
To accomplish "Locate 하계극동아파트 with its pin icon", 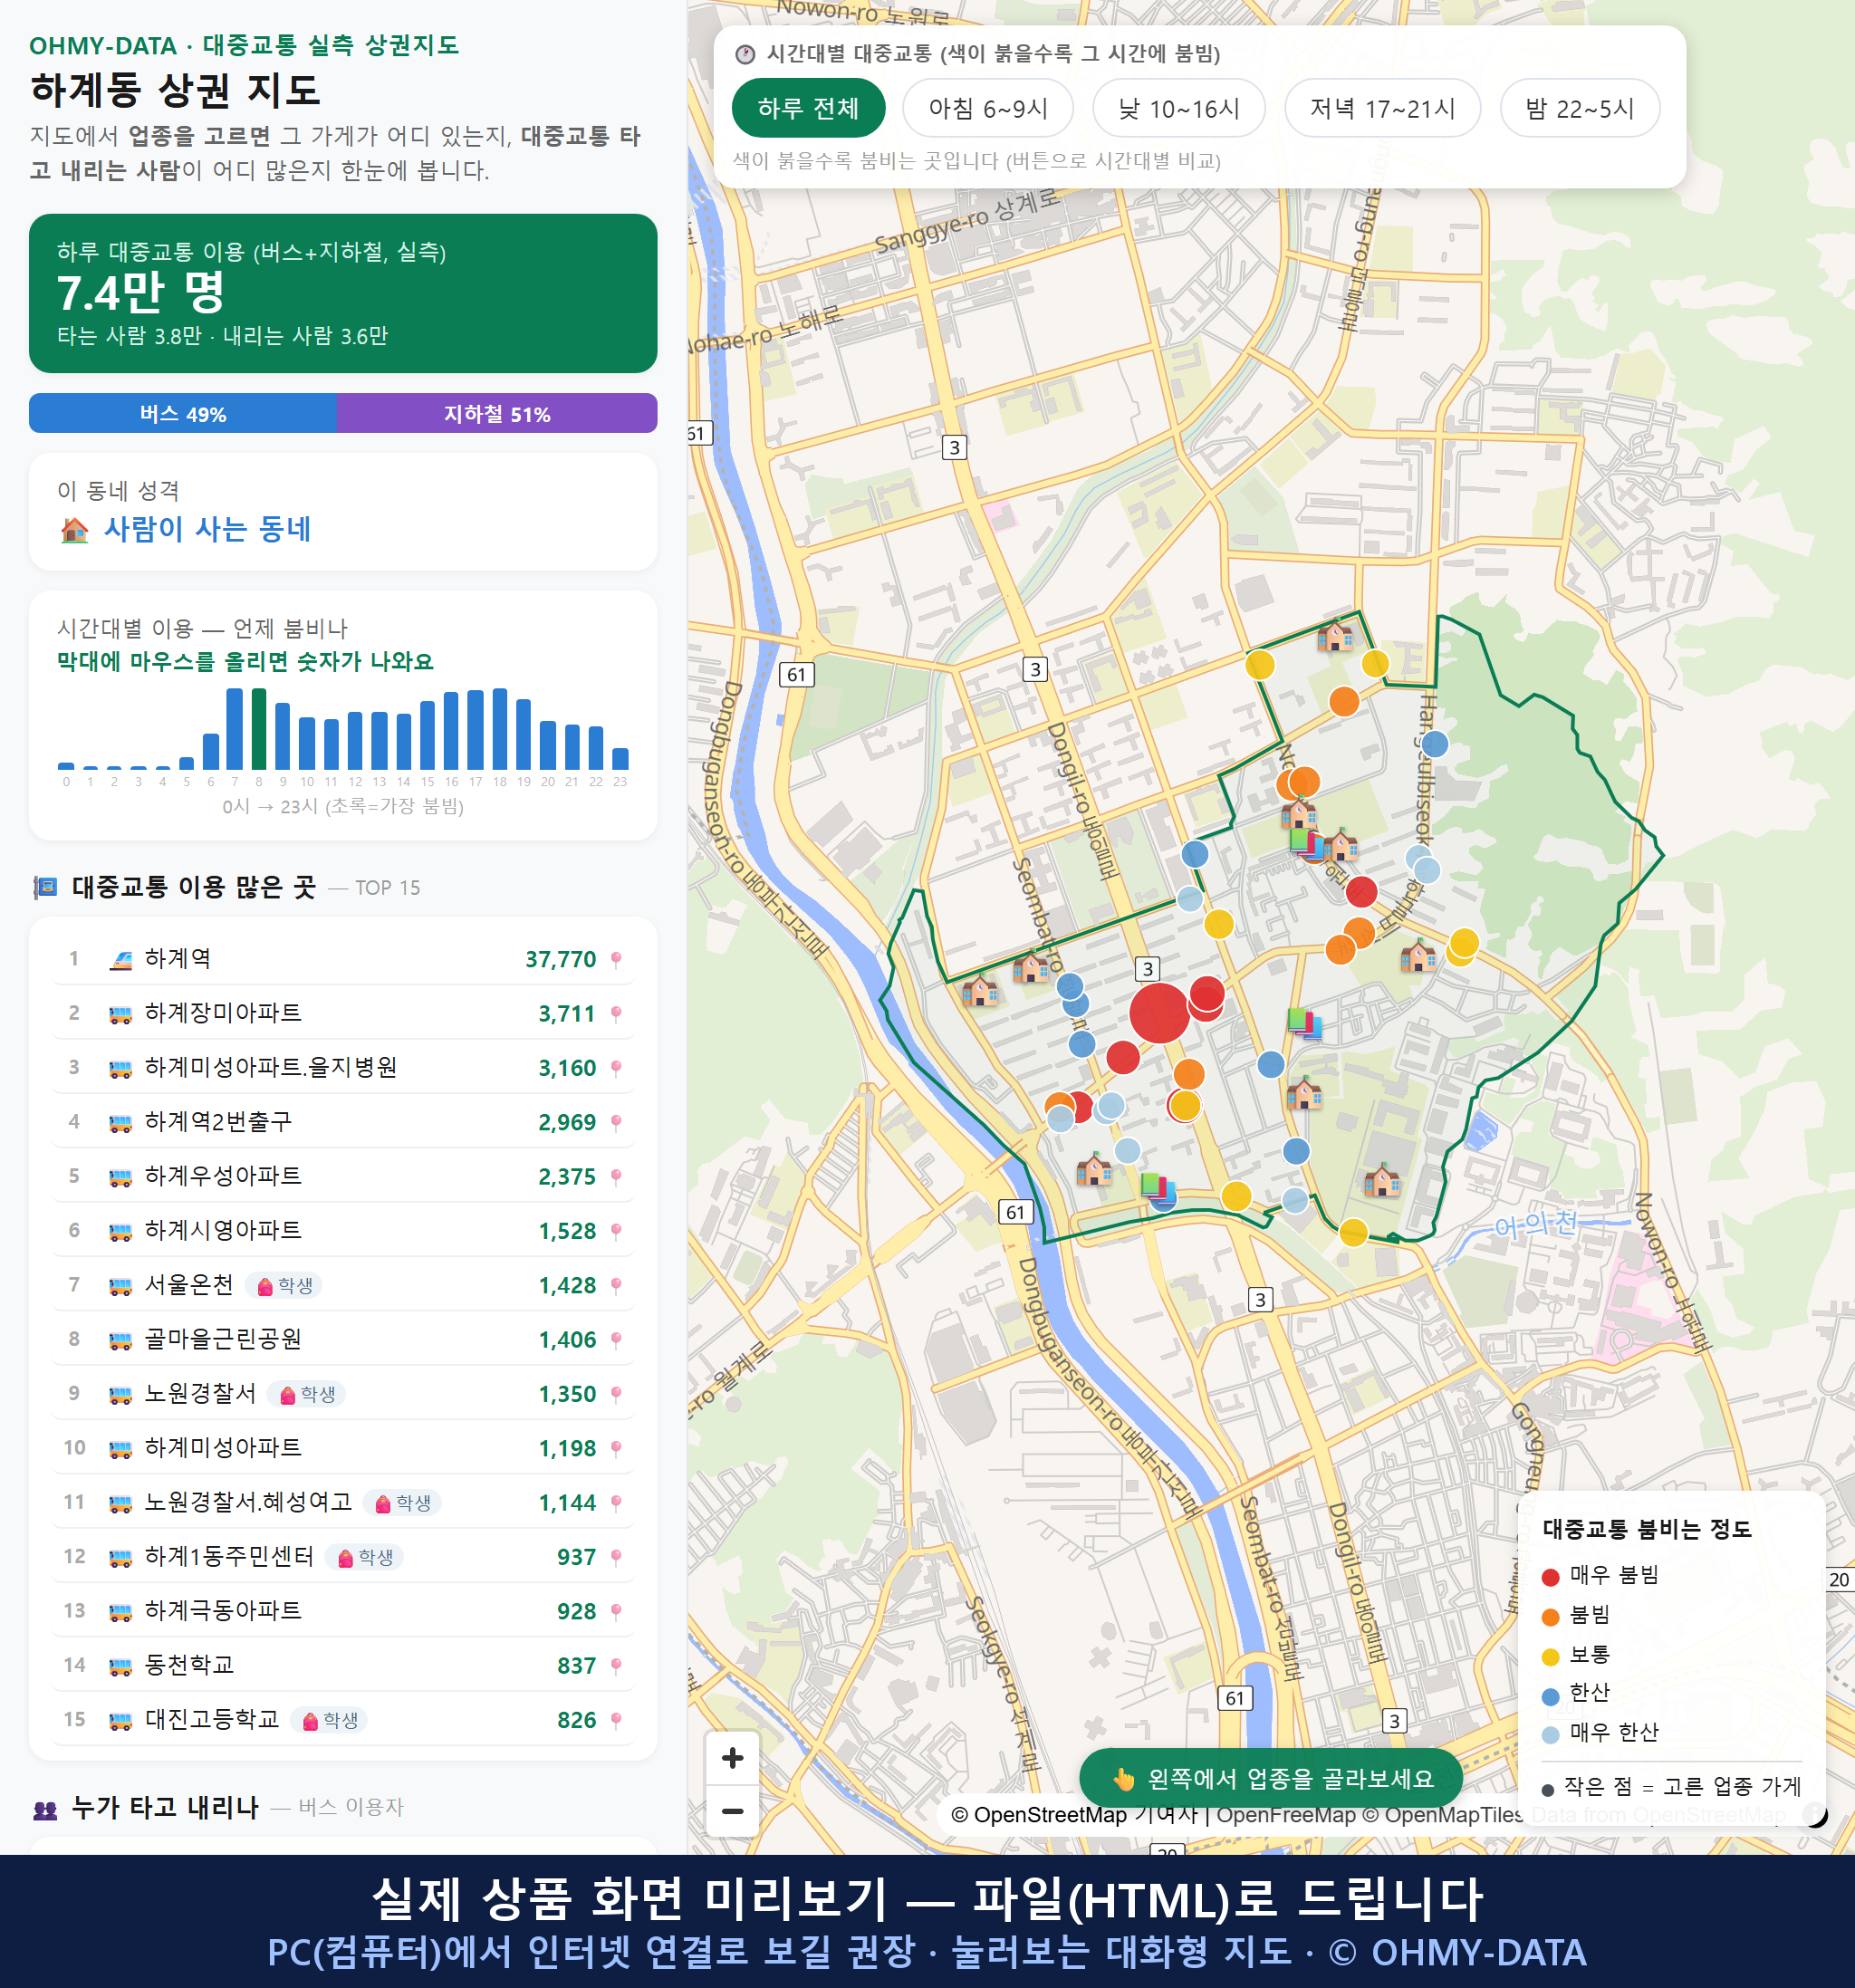I will pos(616,1611).
